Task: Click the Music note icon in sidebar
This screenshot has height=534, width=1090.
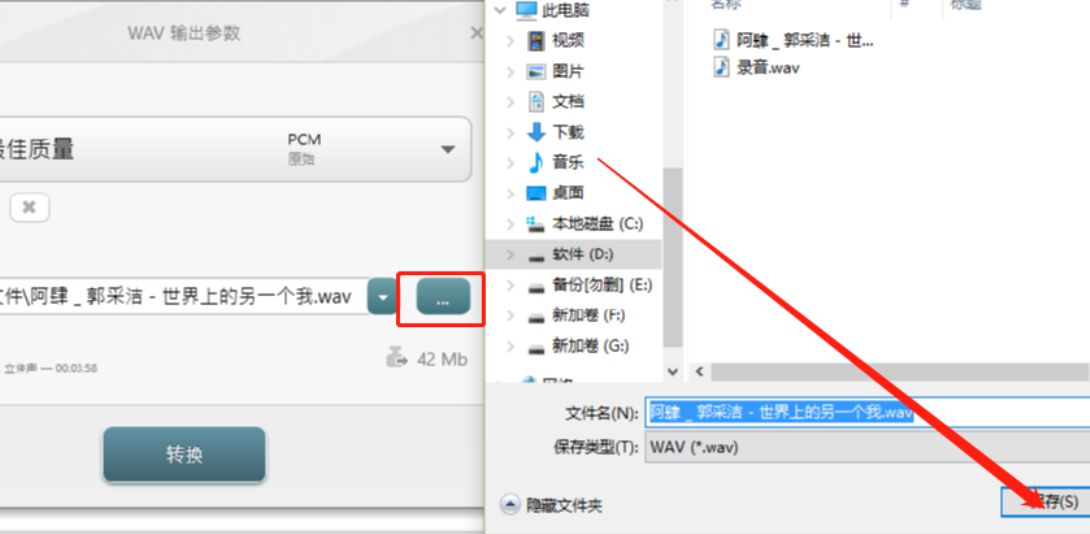Action: [x=536, y=163]
